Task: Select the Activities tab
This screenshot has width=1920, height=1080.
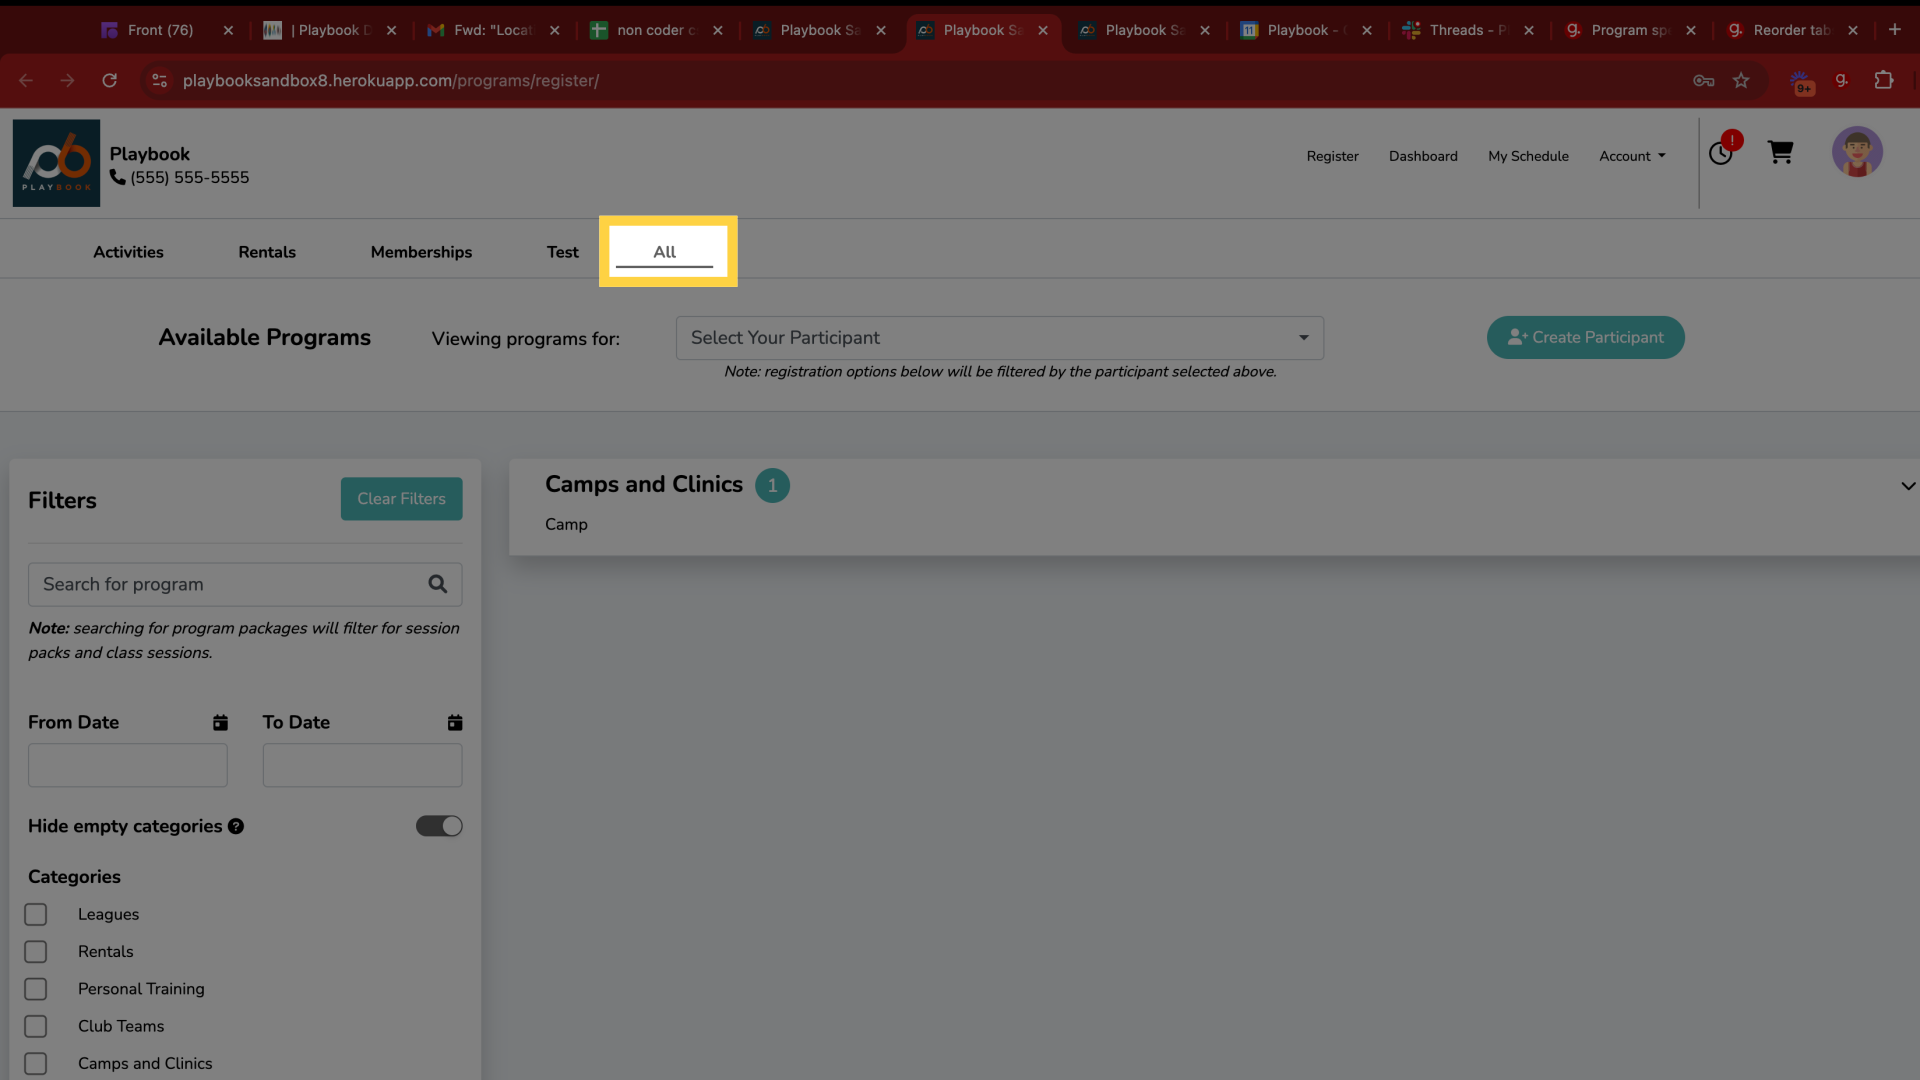Action: click(128, 251)
